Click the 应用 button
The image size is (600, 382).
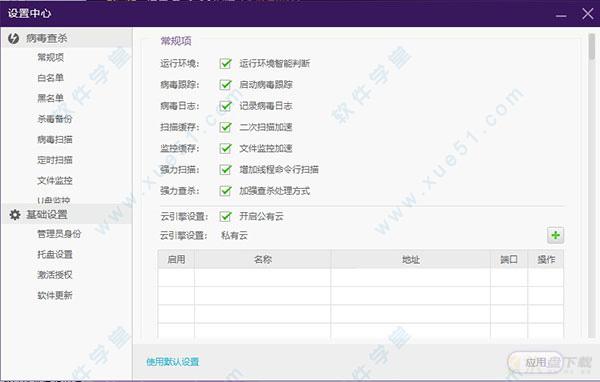coord(536,362)
